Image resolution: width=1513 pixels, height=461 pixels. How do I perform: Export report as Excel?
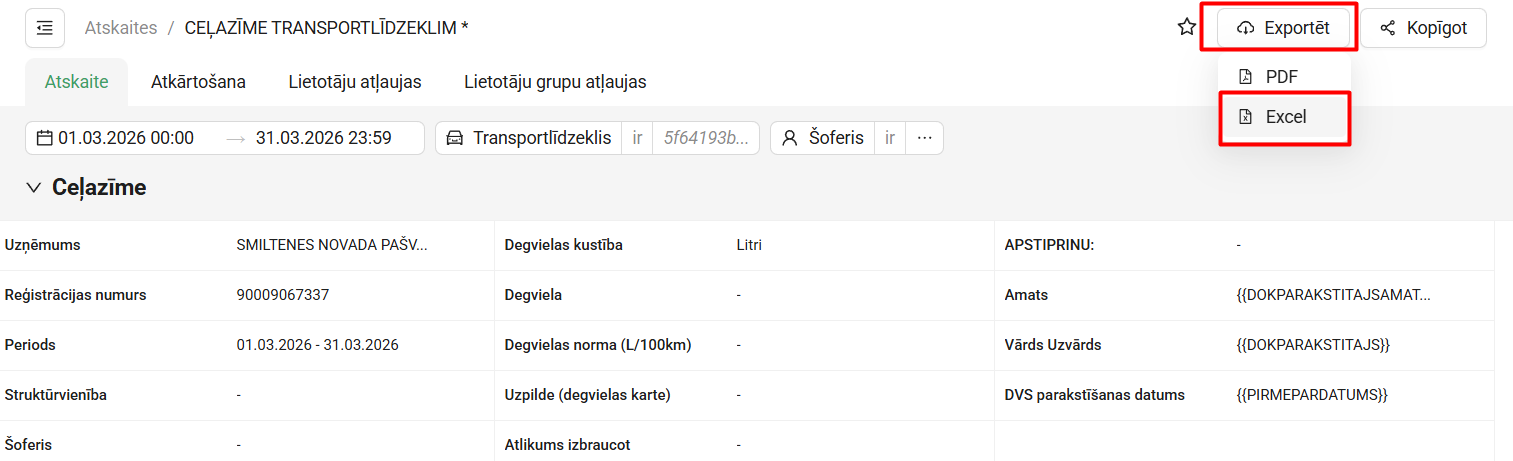click(x=1284, y=117)
